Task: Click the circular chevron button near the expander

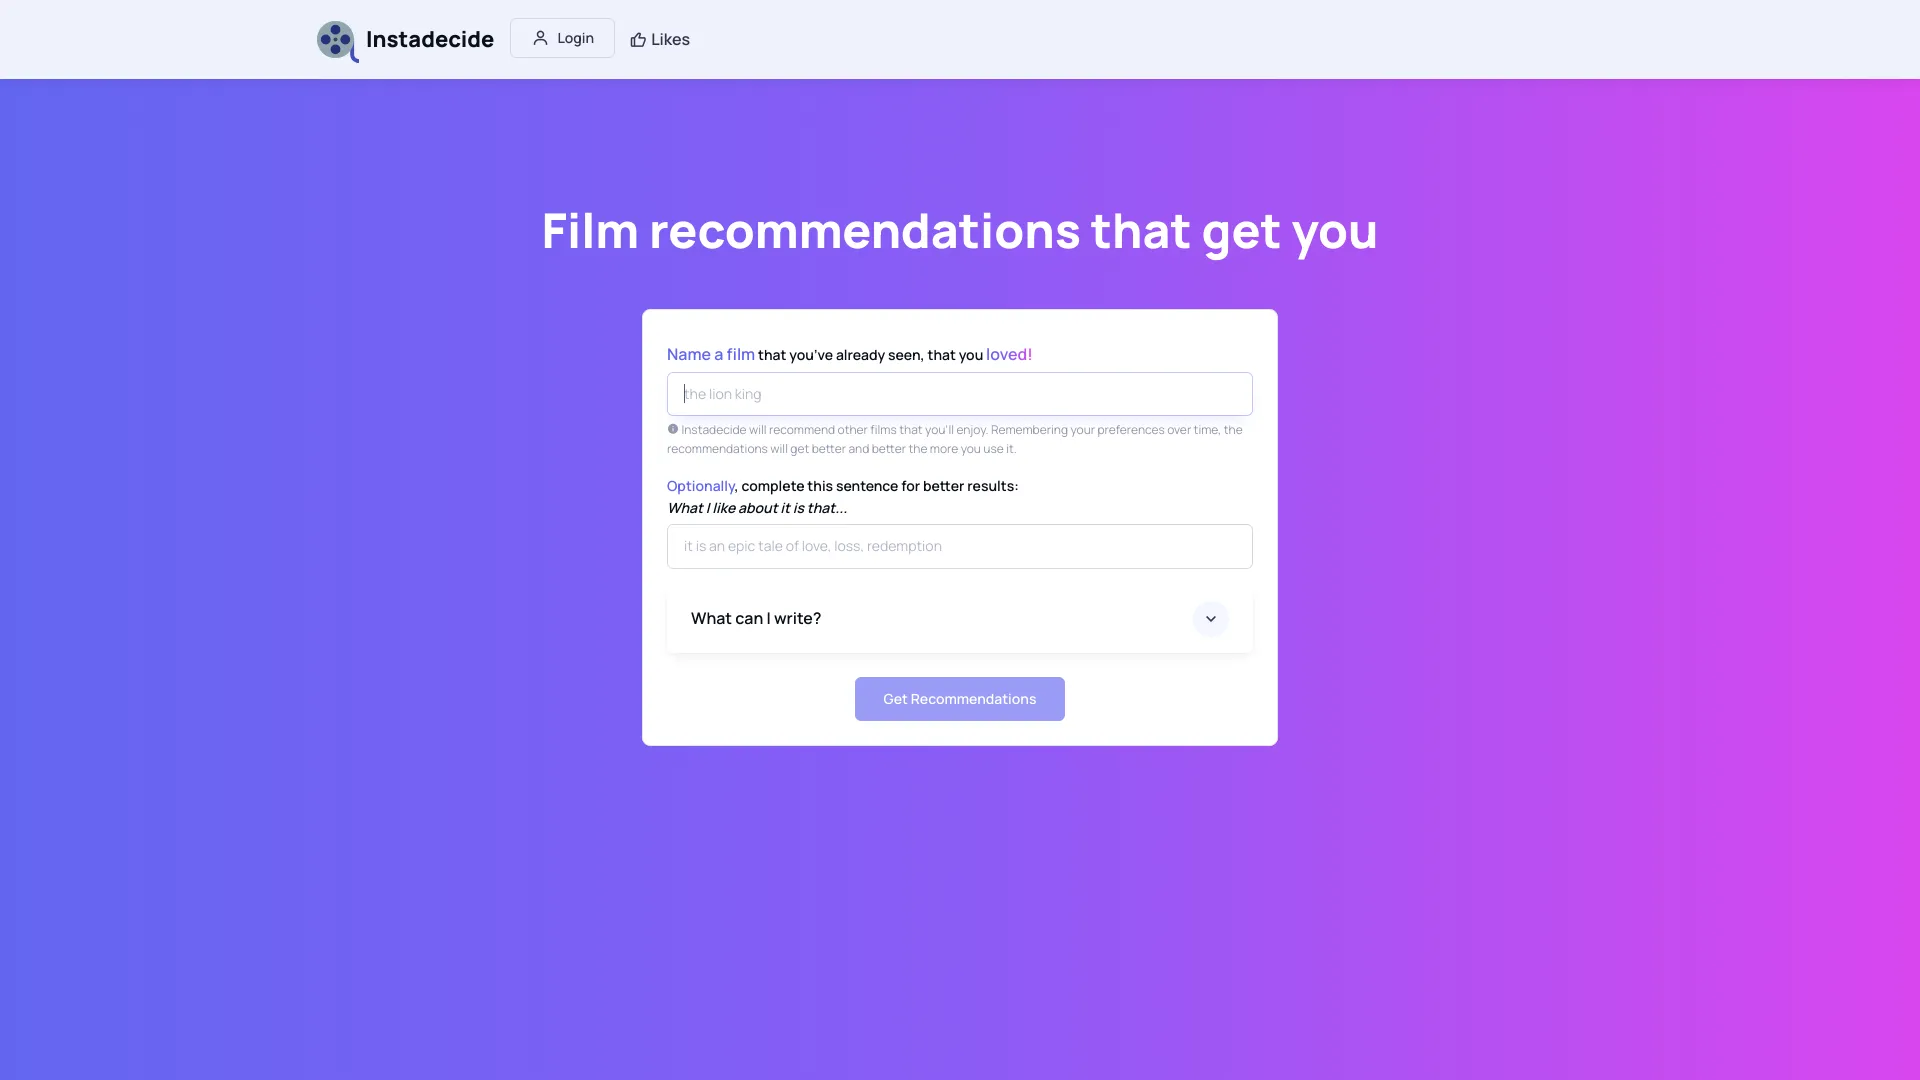Action: 1211,619
